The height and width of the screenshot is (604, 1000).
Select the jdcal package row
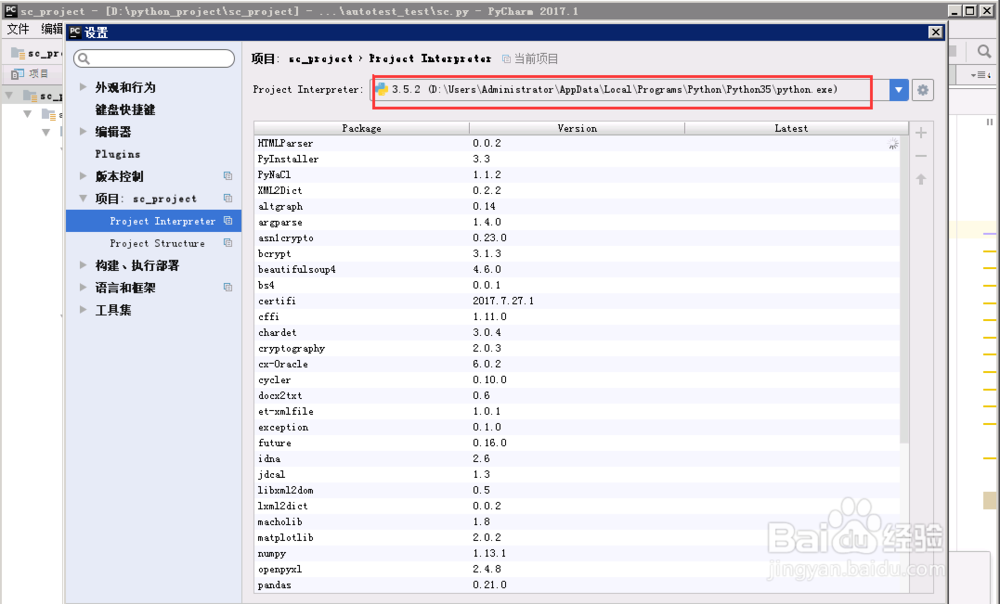(577, 475)
